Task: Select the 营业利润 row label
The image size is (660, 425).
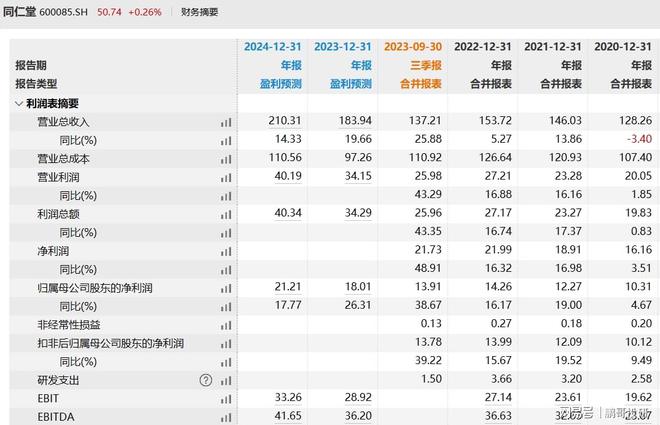Action: [x=59, y=178]
